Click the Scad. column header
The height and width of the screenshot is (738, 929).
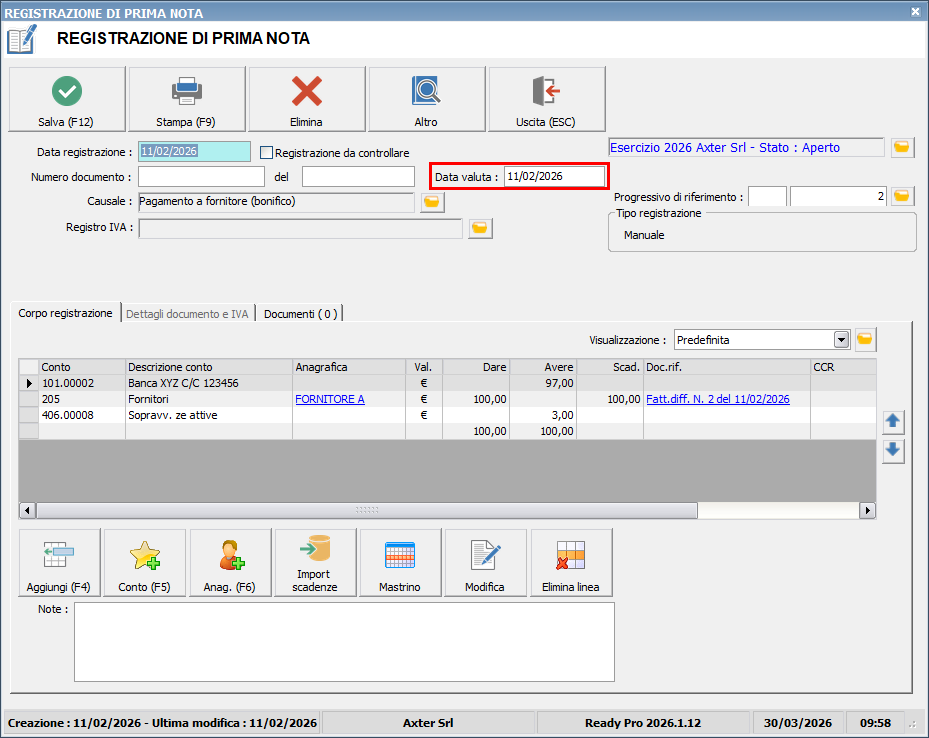(610, 367)
